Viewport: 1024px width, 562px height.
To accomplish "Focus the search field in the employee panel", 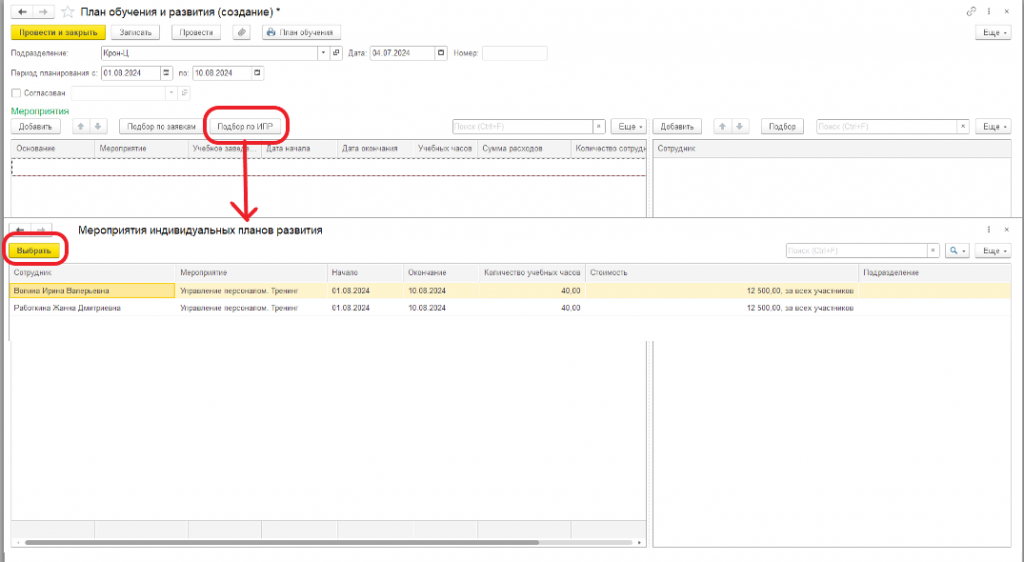I will click(887, 127).
